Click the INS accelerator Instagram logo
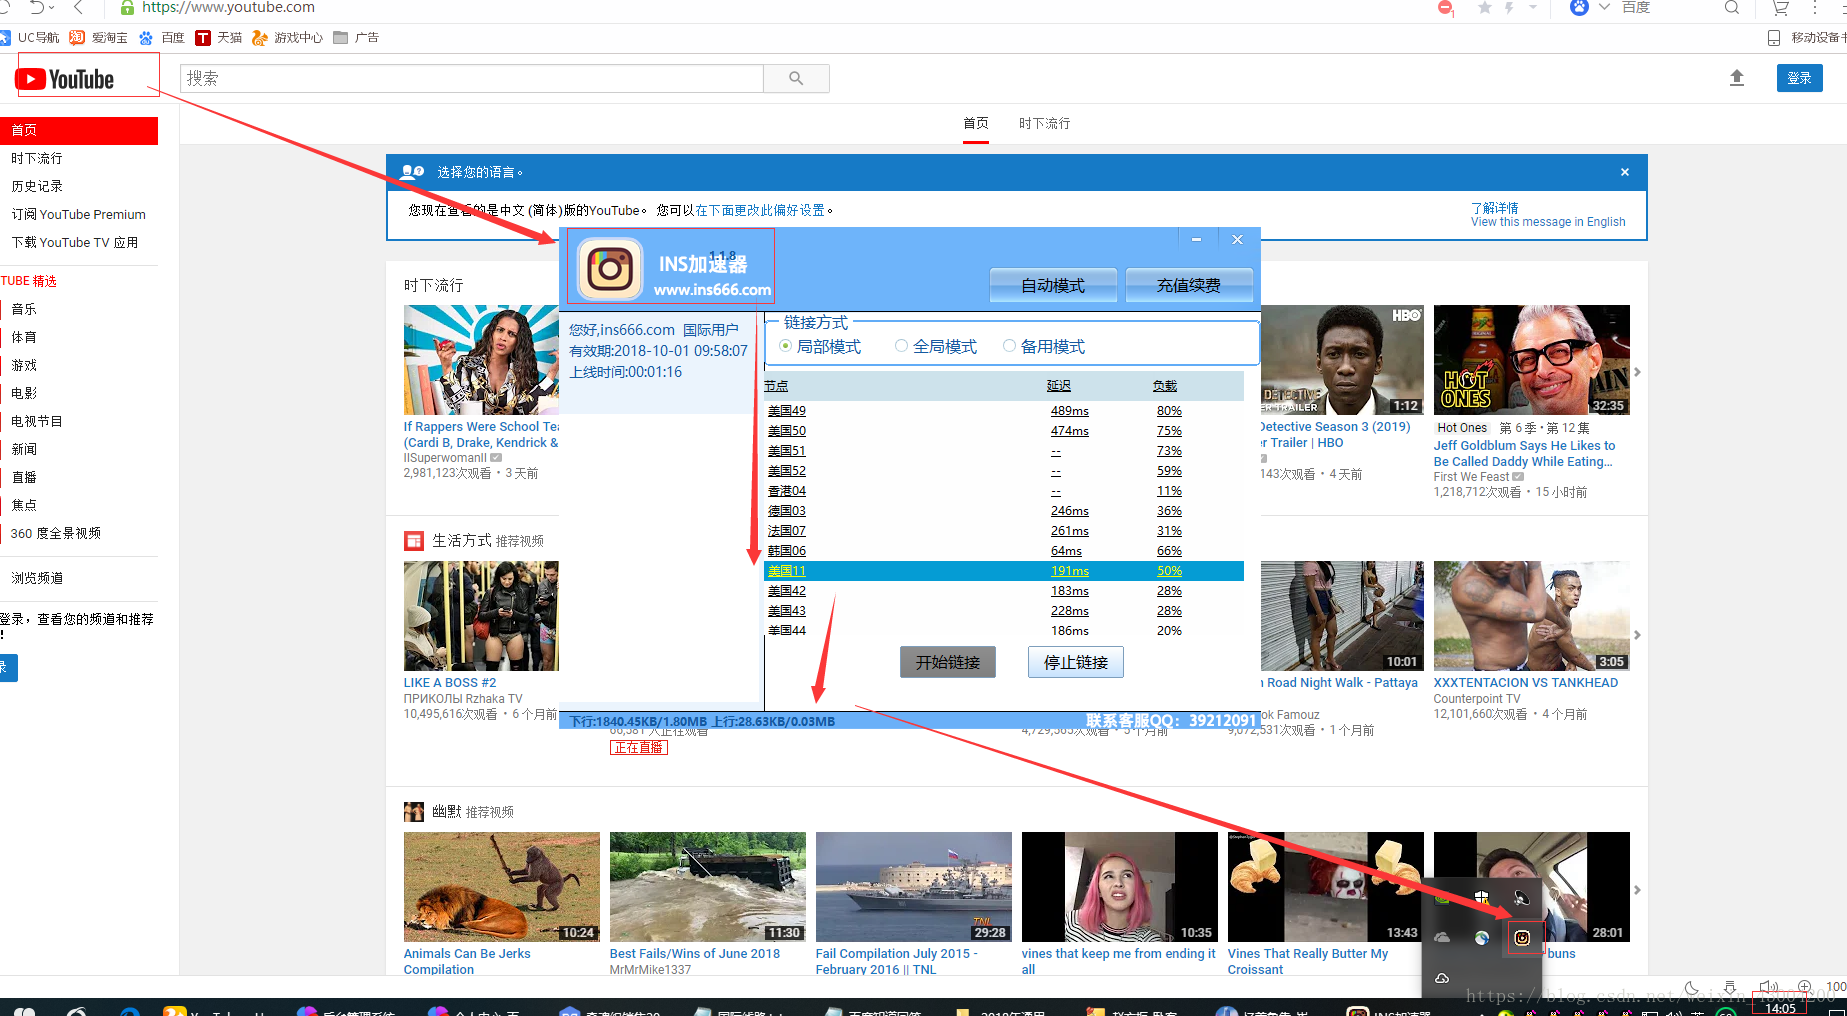 [x=610, y=268]
